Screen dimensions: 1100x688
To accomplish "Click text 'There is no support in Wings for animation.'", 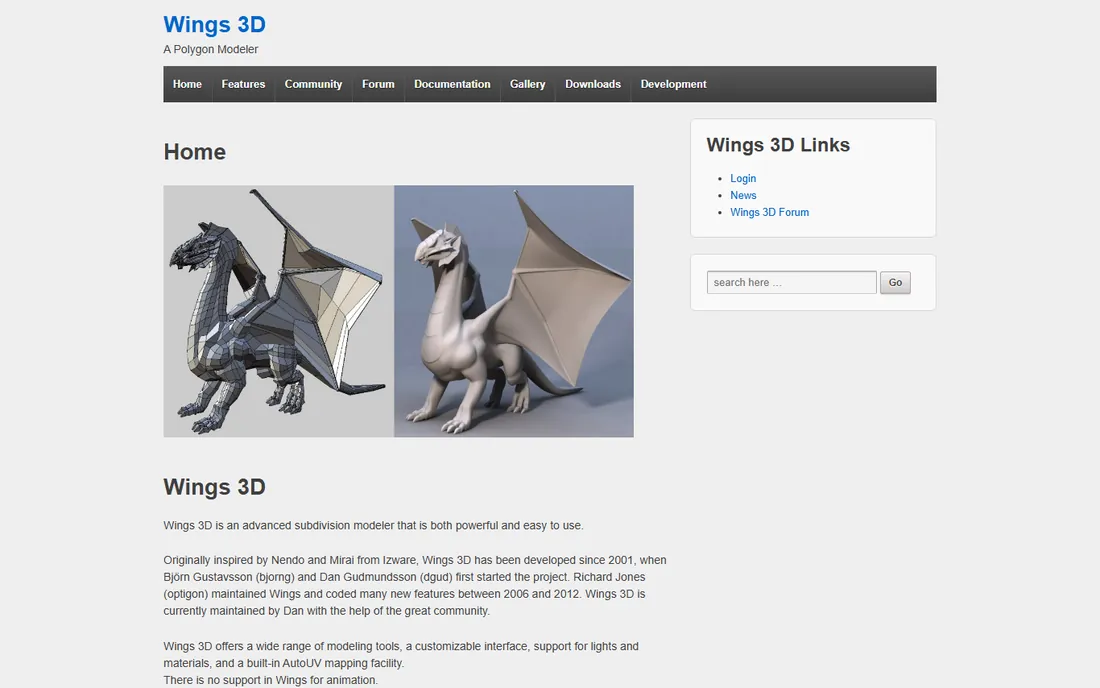I will tap(270, 680).
